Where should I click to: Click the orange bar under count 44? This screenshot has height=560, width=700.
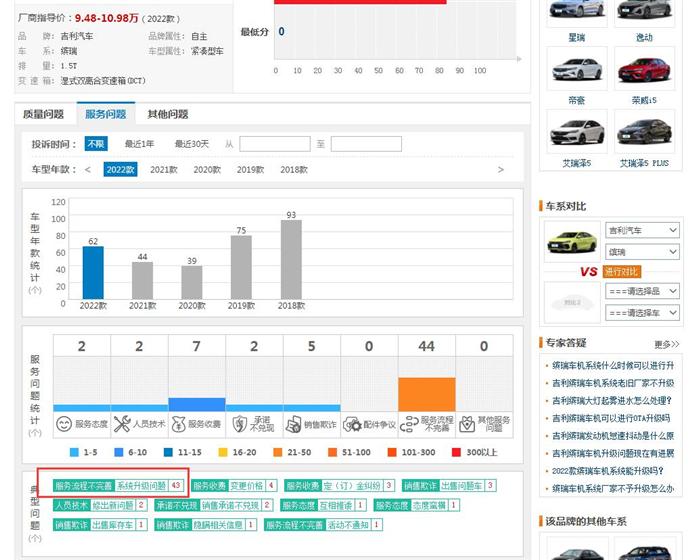click(x=427, y=394)
